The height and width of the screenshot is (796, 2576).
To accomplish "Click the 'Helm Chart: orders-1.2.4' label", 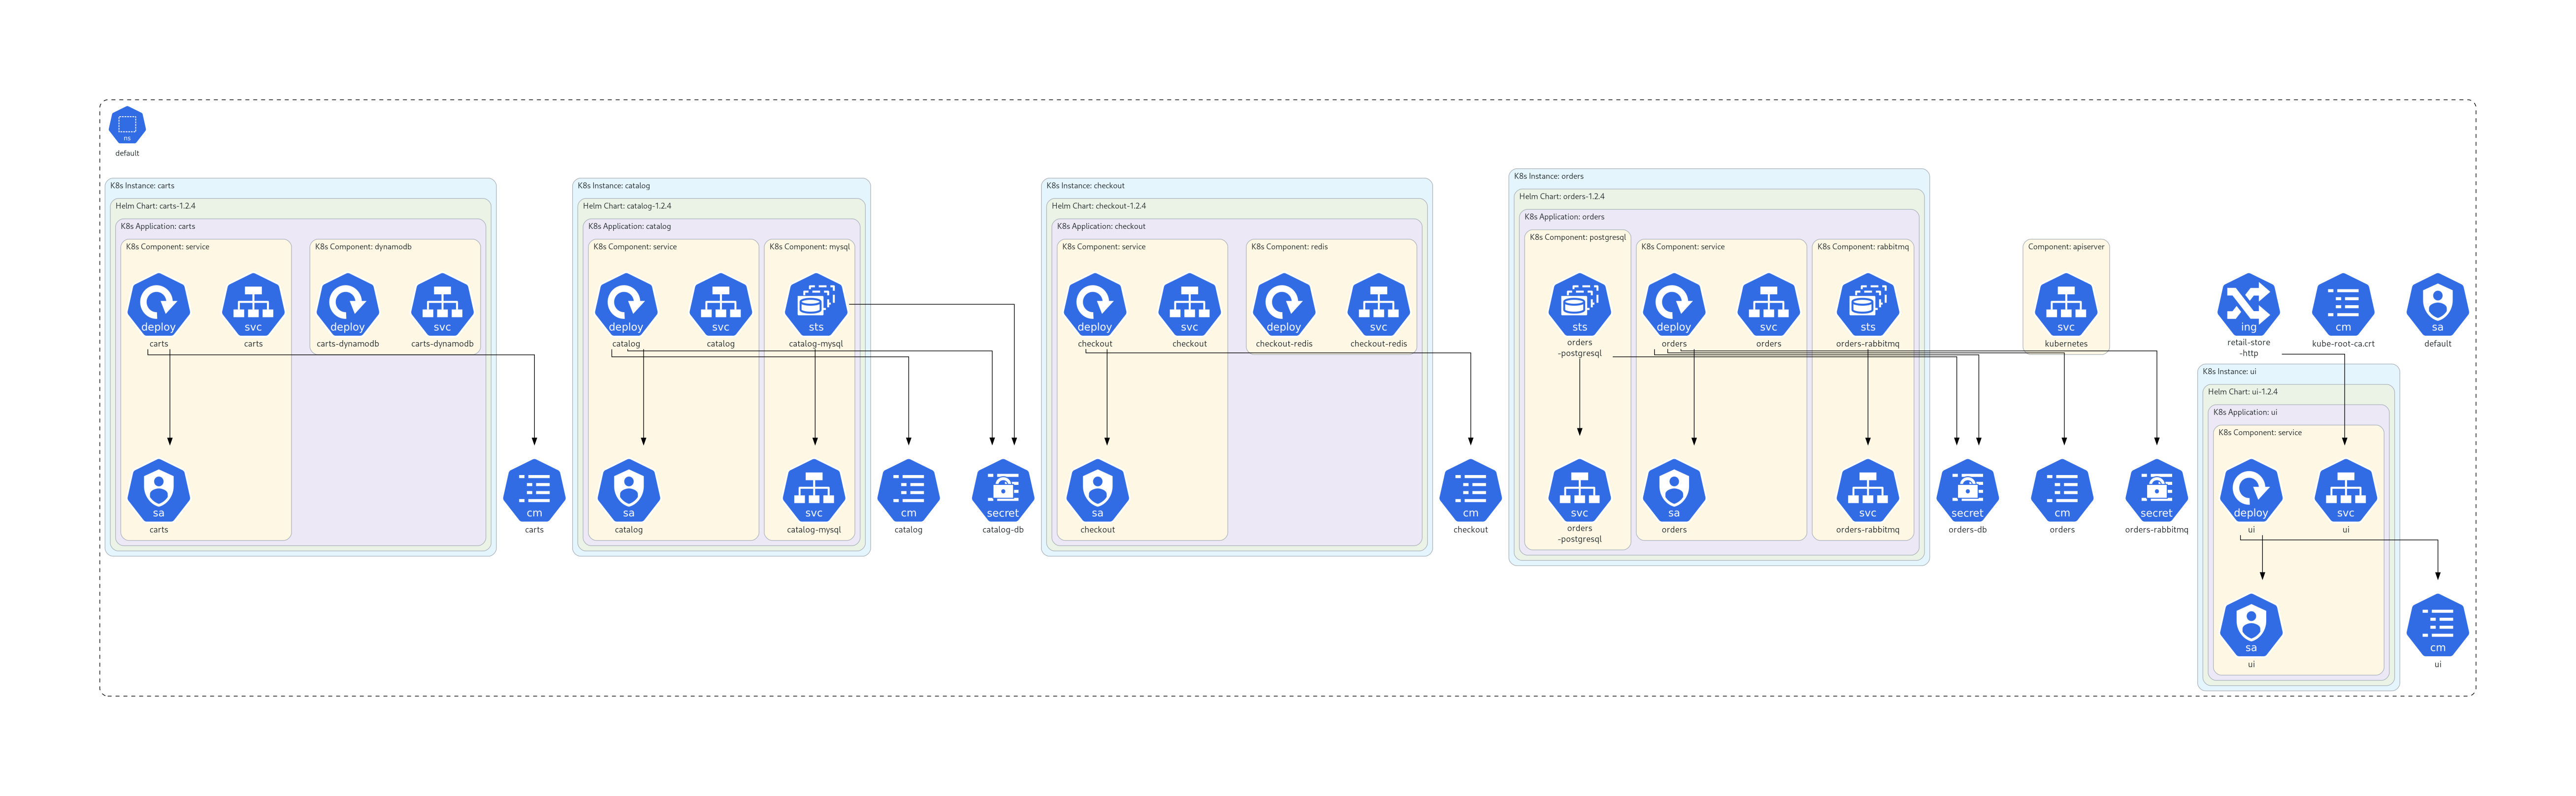I will (x=1561, y=197).
